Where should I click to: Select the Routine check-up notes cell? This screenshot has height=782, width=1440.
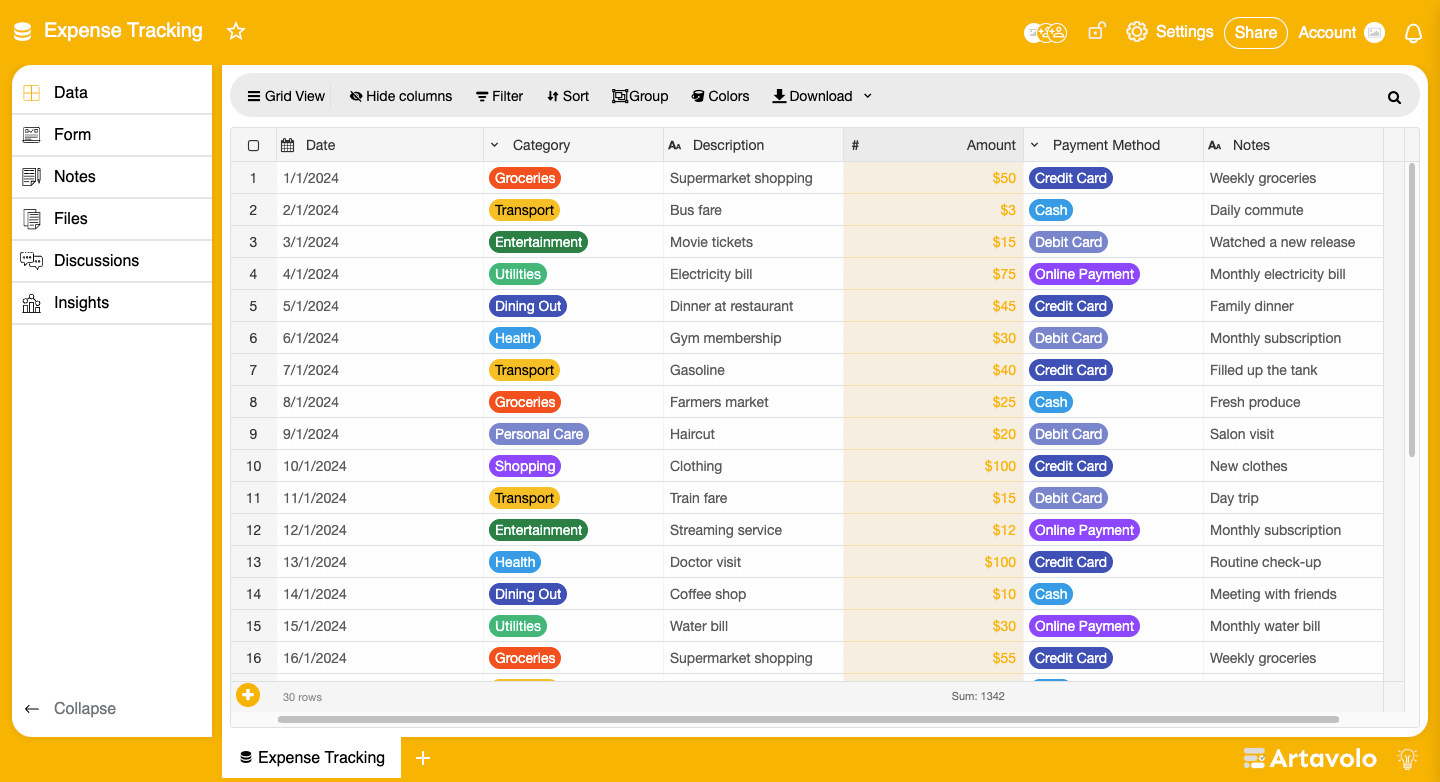coord(1293,562)
